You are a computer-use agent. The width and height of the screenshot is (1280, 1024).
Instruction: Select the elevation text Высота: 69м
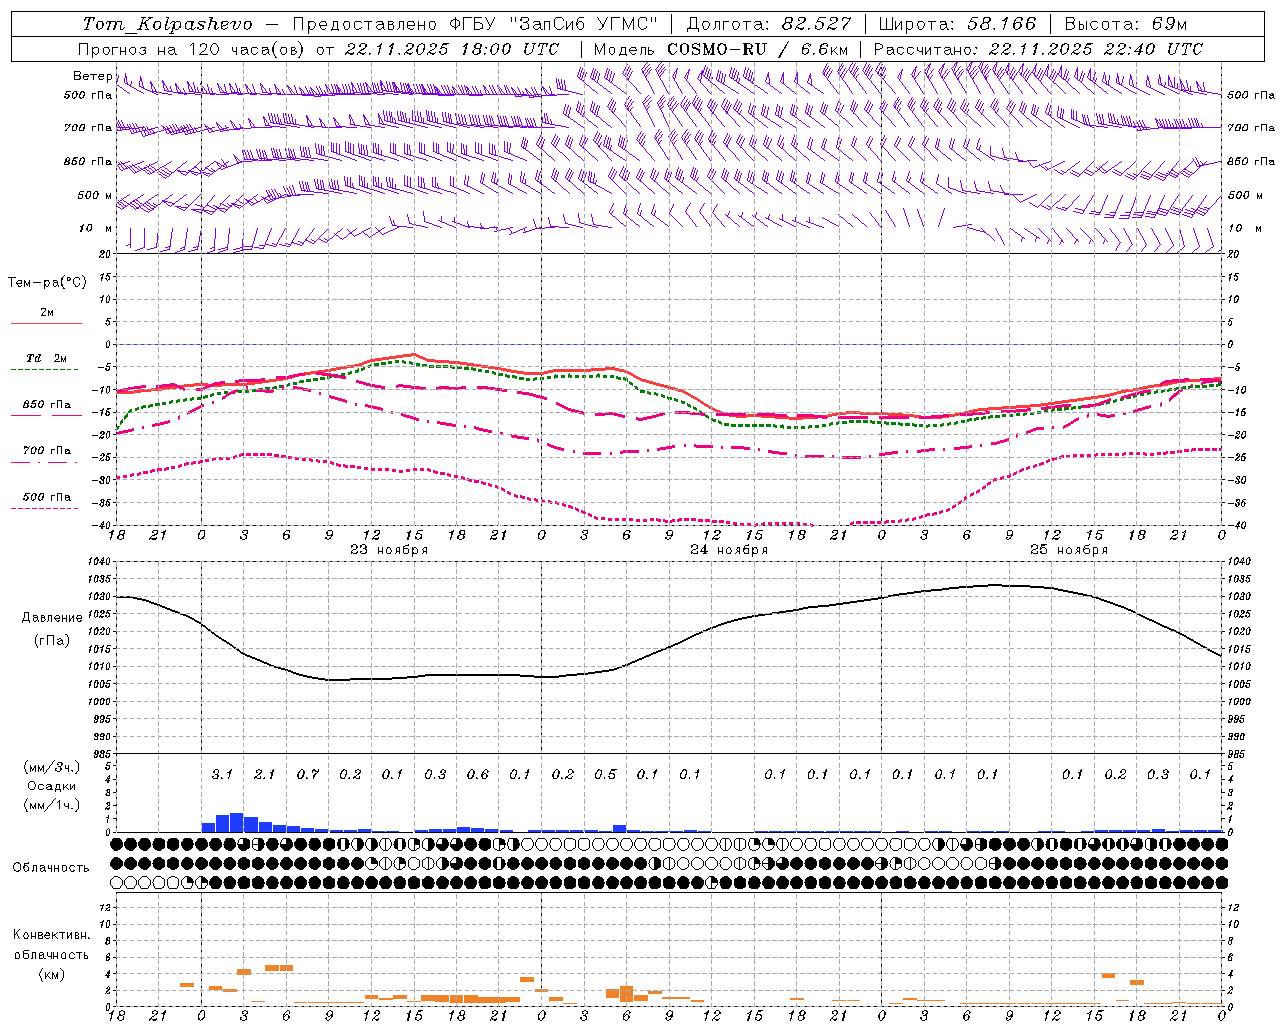[1126, 24]
